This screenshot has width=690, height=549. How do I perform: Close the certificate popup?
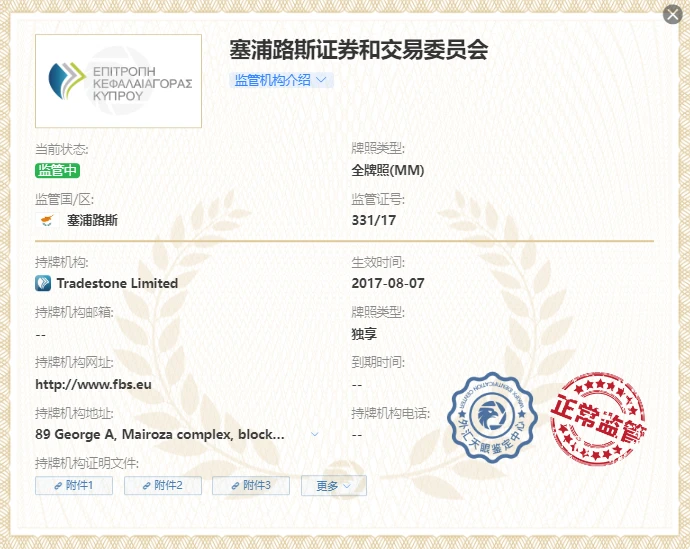[x=672, y=15]
